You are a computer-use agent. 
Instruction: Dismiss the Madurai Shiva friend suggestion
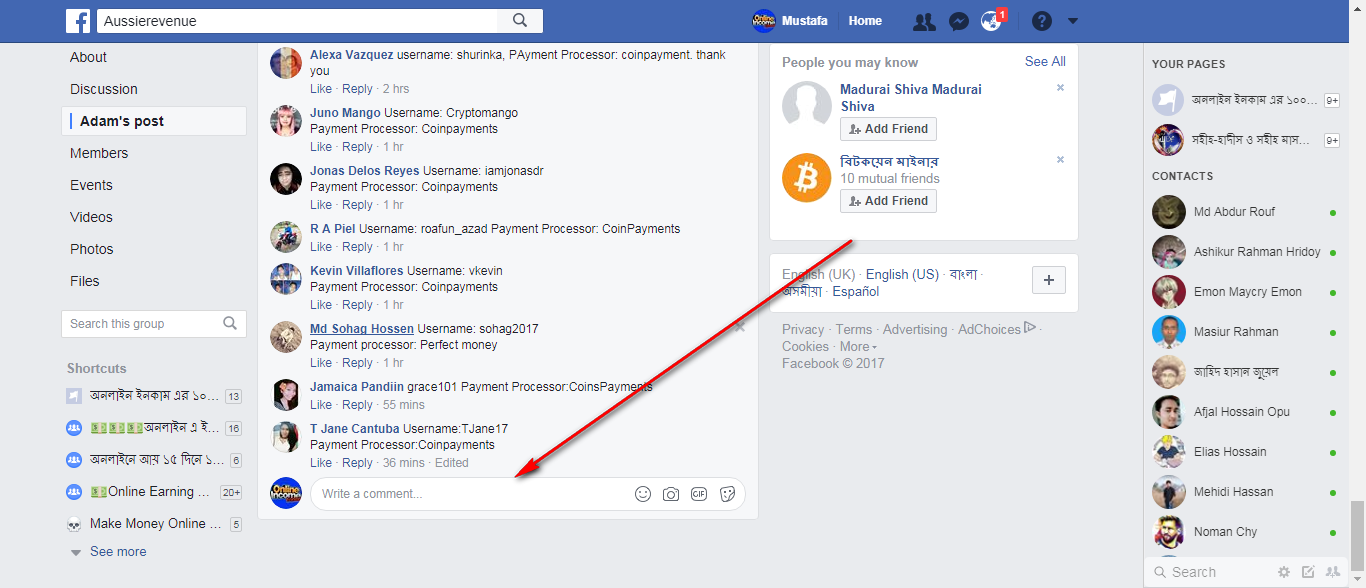click(x=1060, y=88)
